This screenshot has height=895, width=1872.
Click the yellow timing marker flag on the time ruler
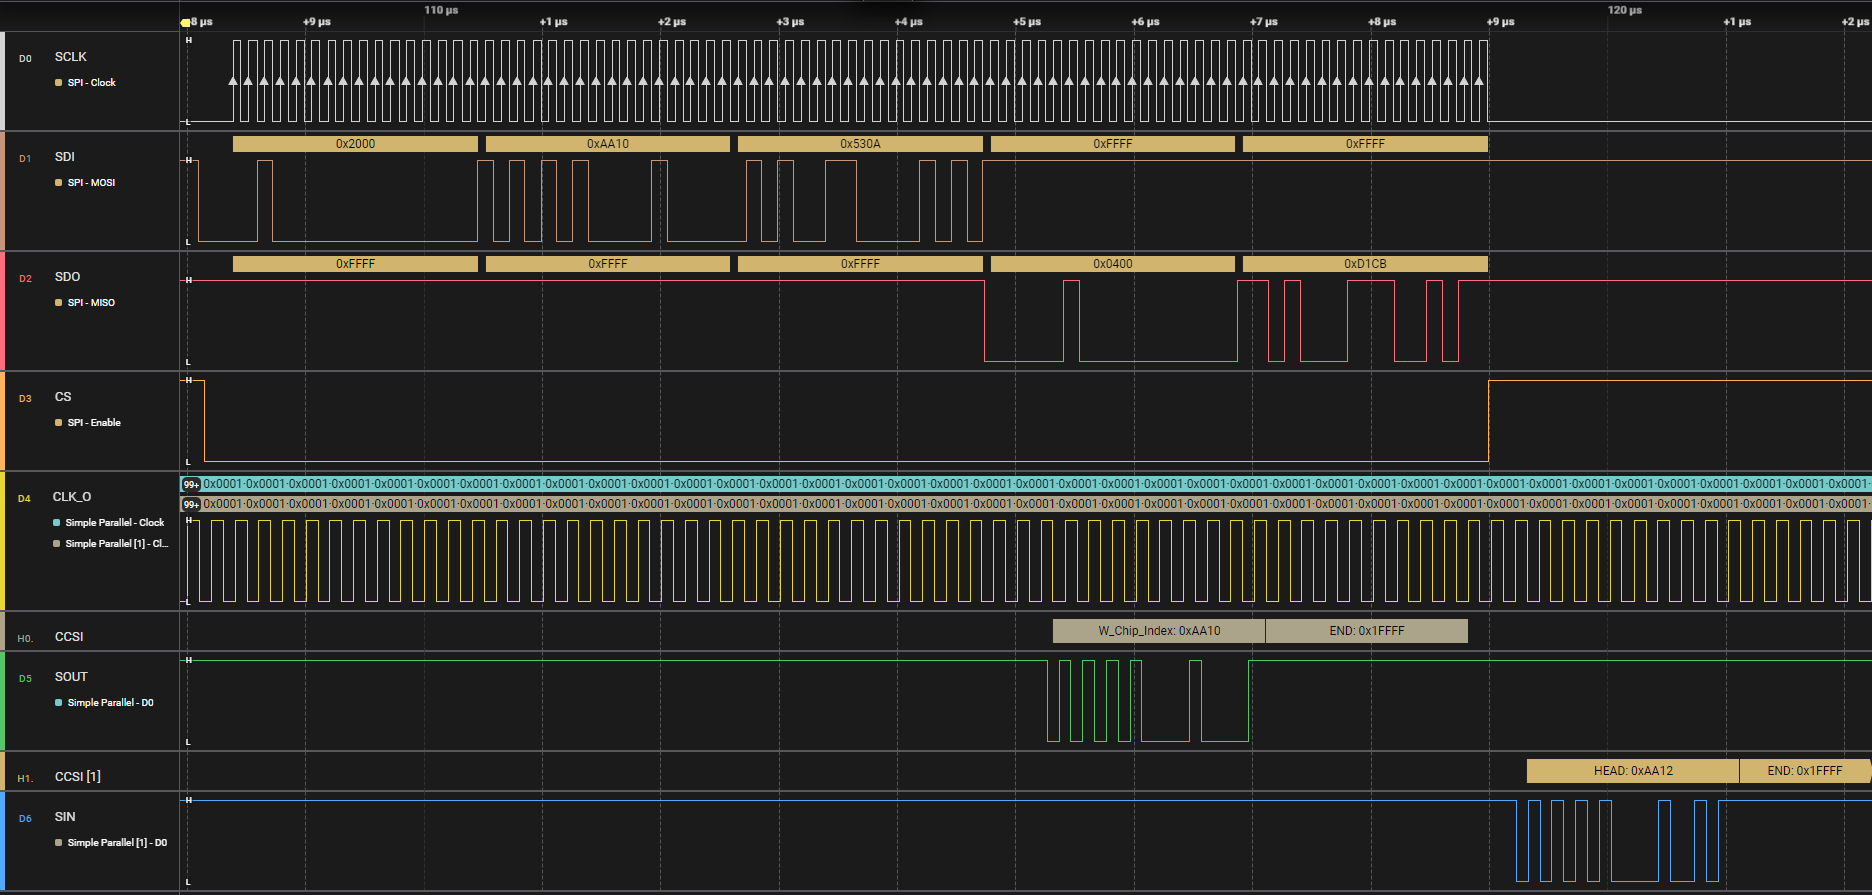[x=185, y=22]
